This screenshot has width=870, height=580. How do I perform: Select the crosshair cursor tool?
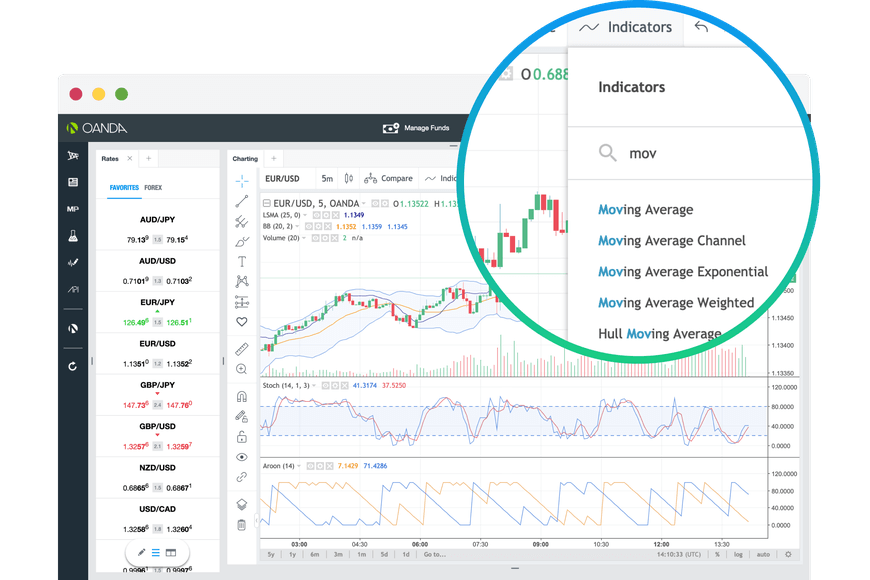tap(242, 180)
